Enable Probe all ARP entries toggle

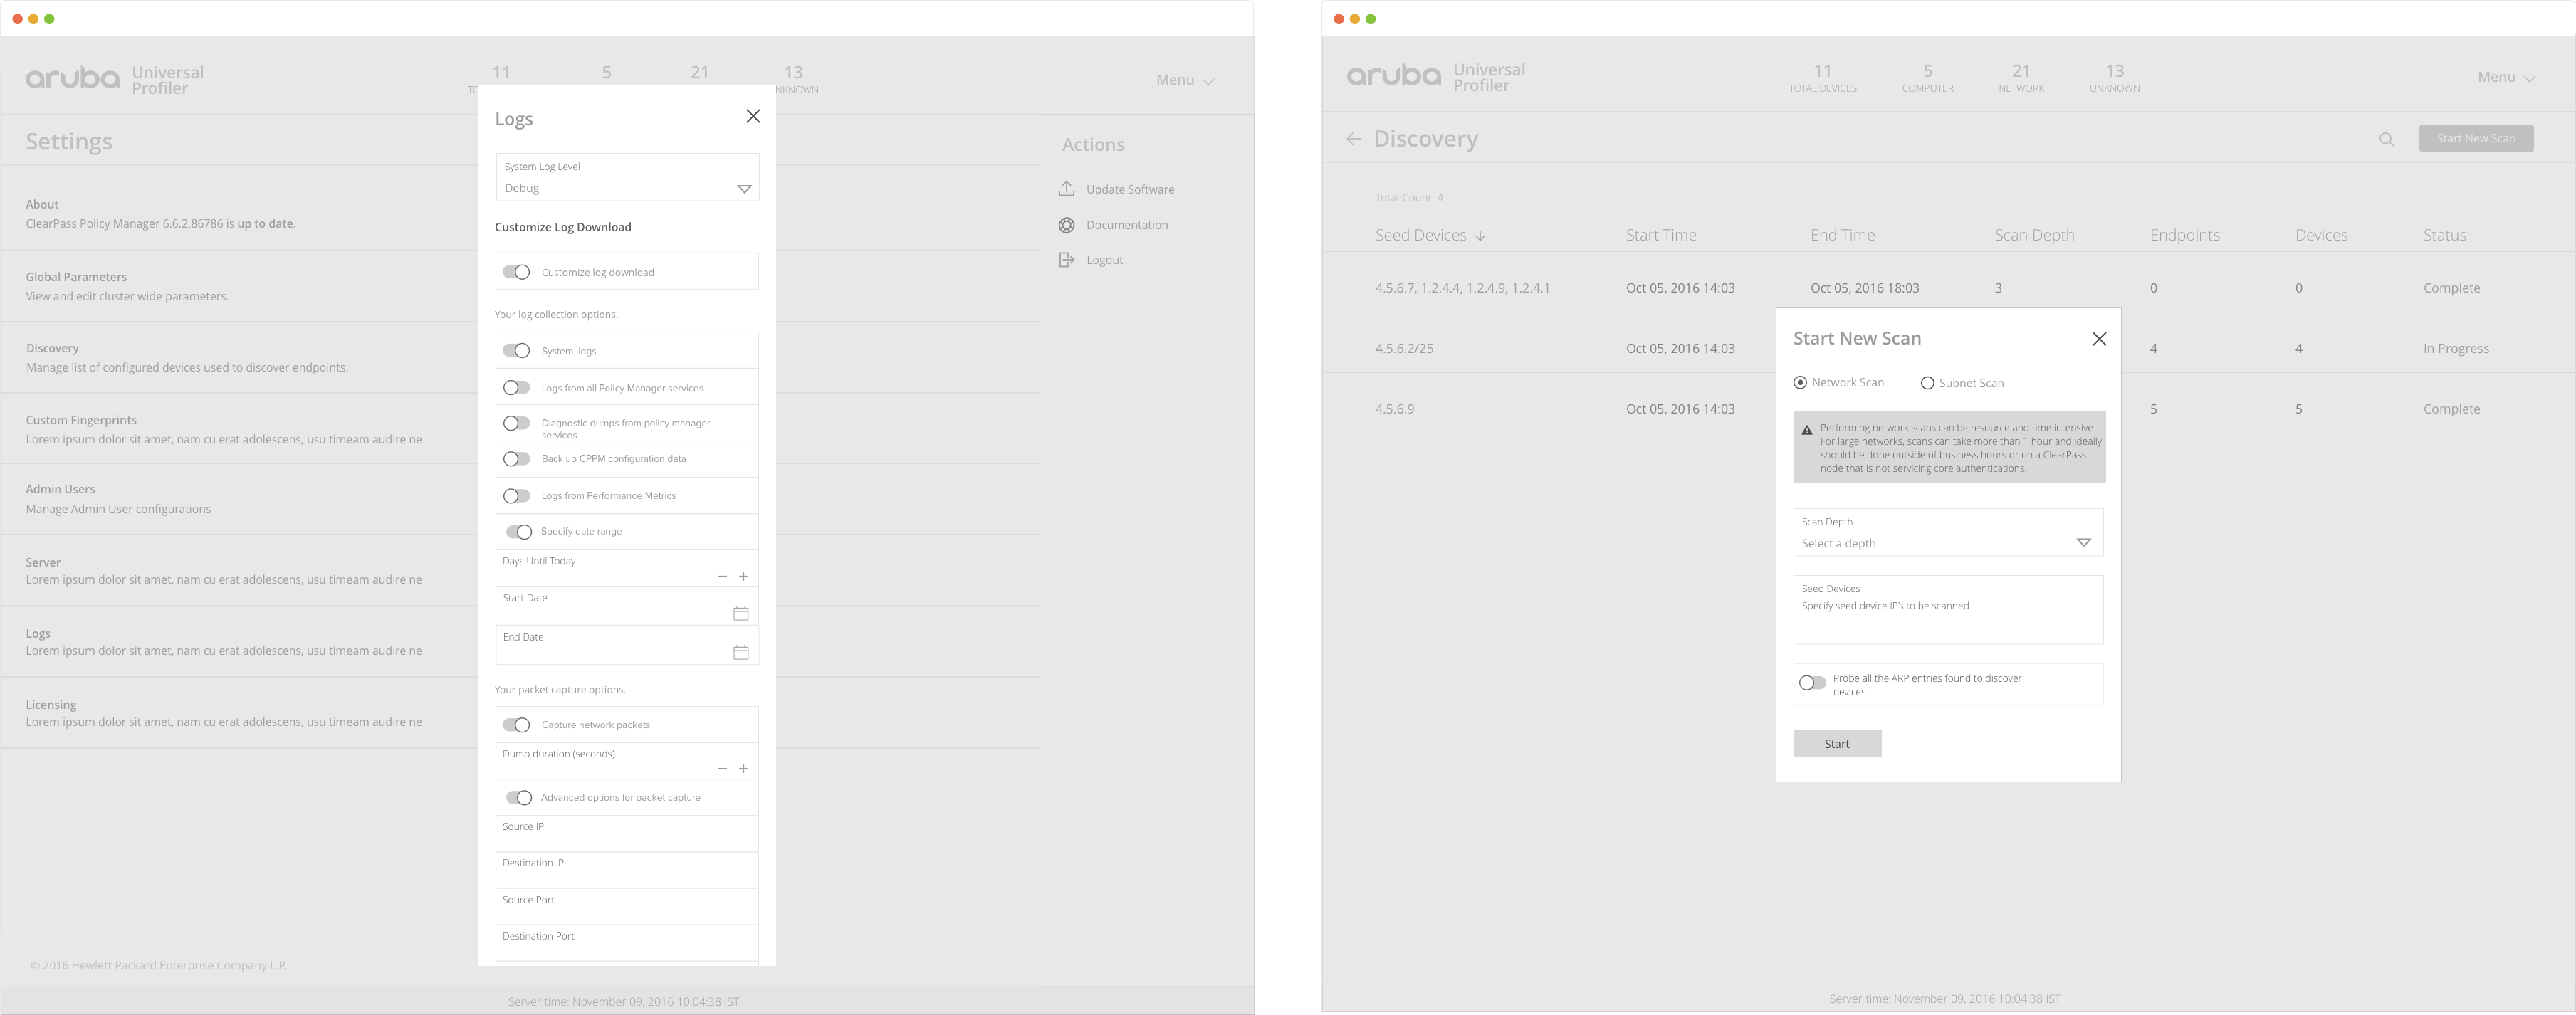[1812, 683]
